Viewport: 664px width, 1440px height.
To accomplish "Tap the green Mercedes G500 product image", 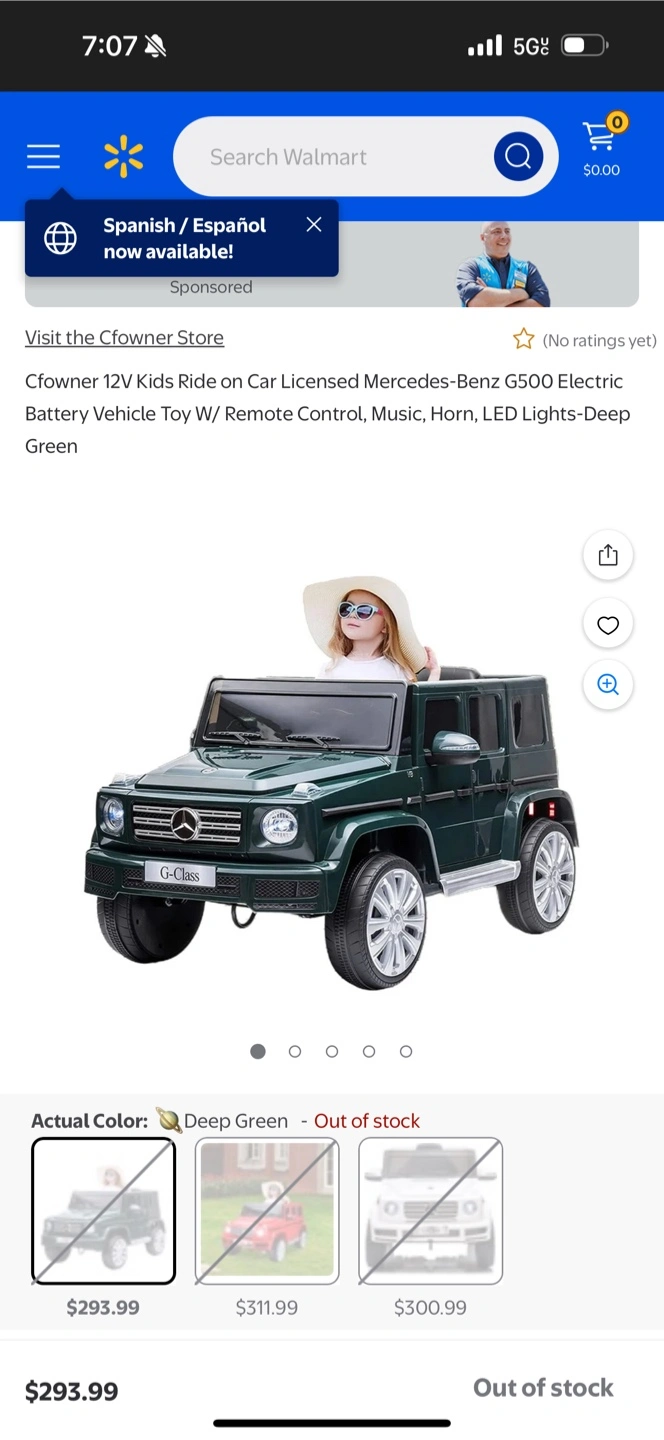I will (332, 780).
